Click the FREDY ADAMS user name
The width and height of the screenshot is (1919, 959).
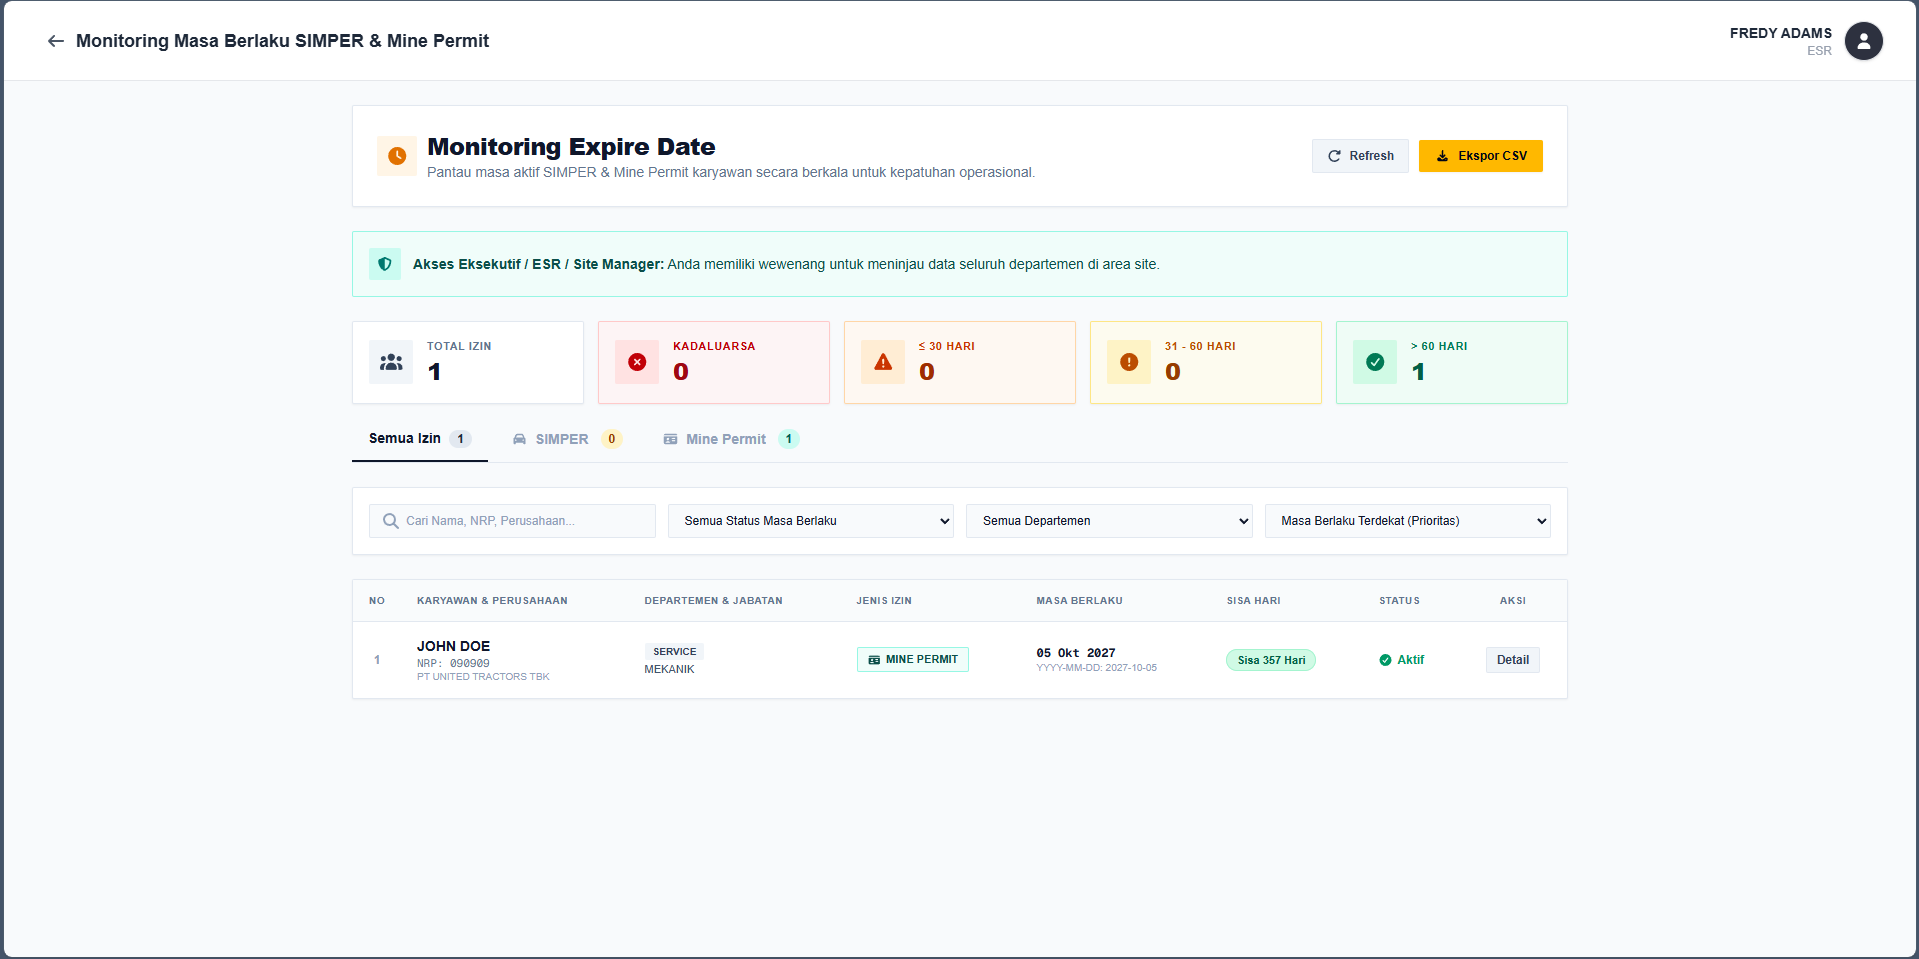point(1781,33)
